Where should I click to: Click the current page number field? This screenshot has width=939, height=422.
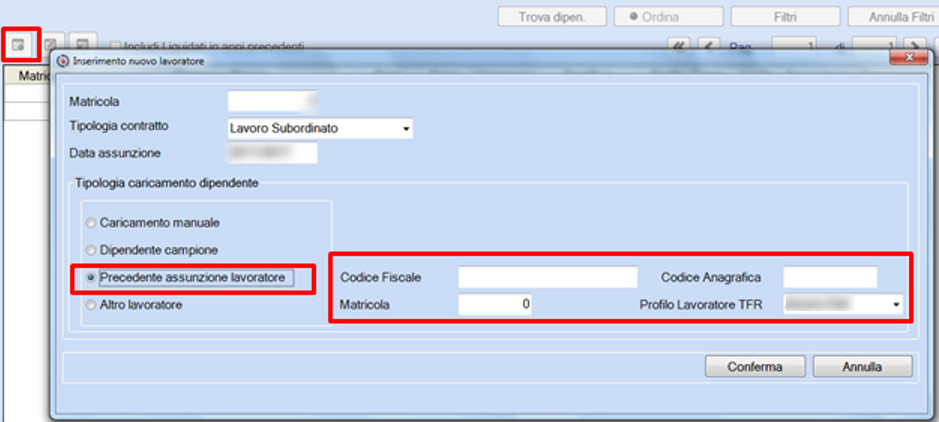[x=793, y=46]
